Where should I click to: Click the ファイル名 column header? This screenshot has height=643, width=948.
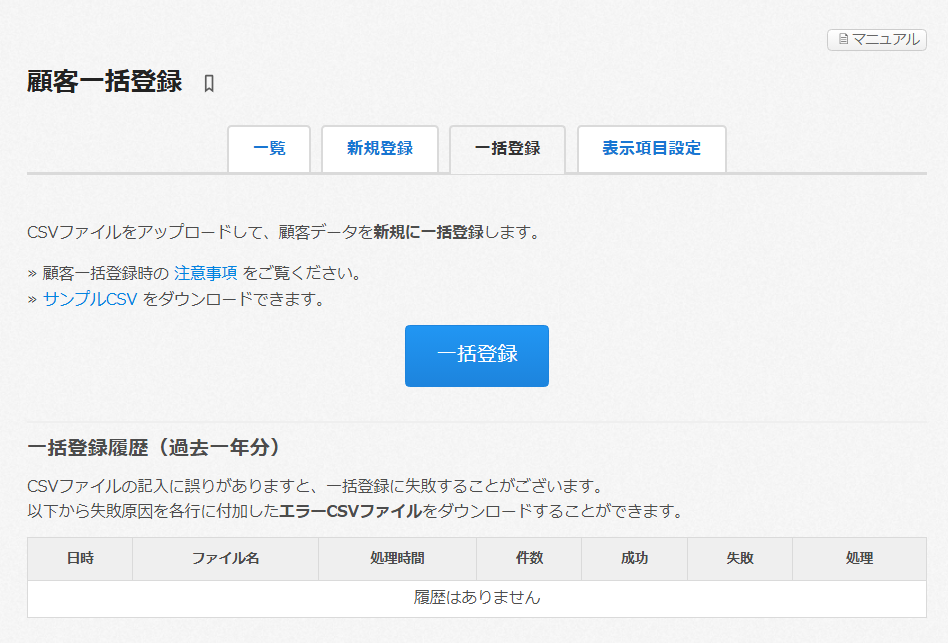pyautogui.click(x=225, y=558)
